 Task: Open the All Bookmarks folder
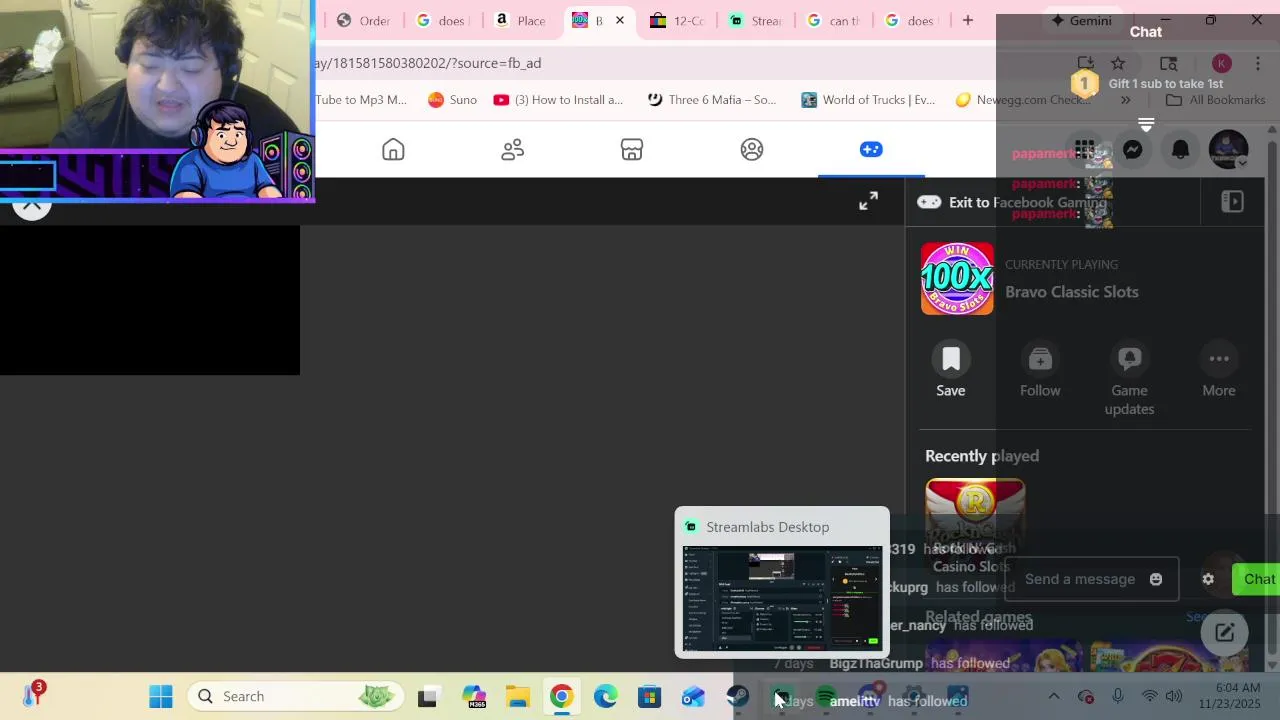pyautogui.click(x=1216, y=100)
